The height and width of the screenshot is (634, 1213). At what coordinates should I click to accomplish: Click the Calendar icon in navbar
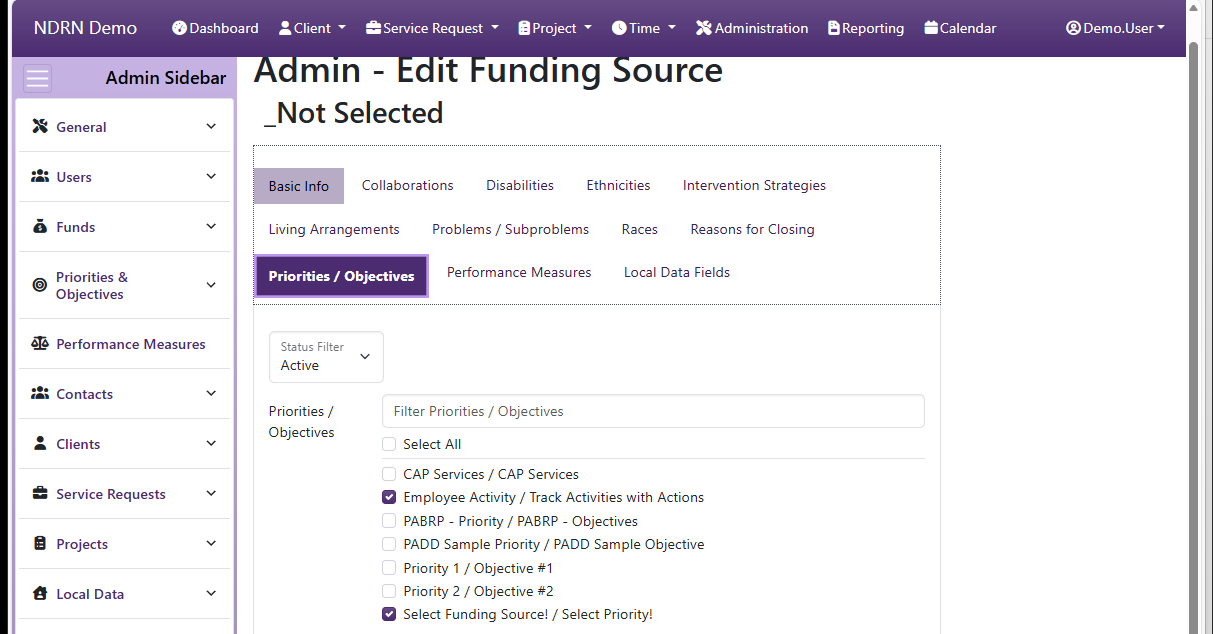(x=931, y=28)
